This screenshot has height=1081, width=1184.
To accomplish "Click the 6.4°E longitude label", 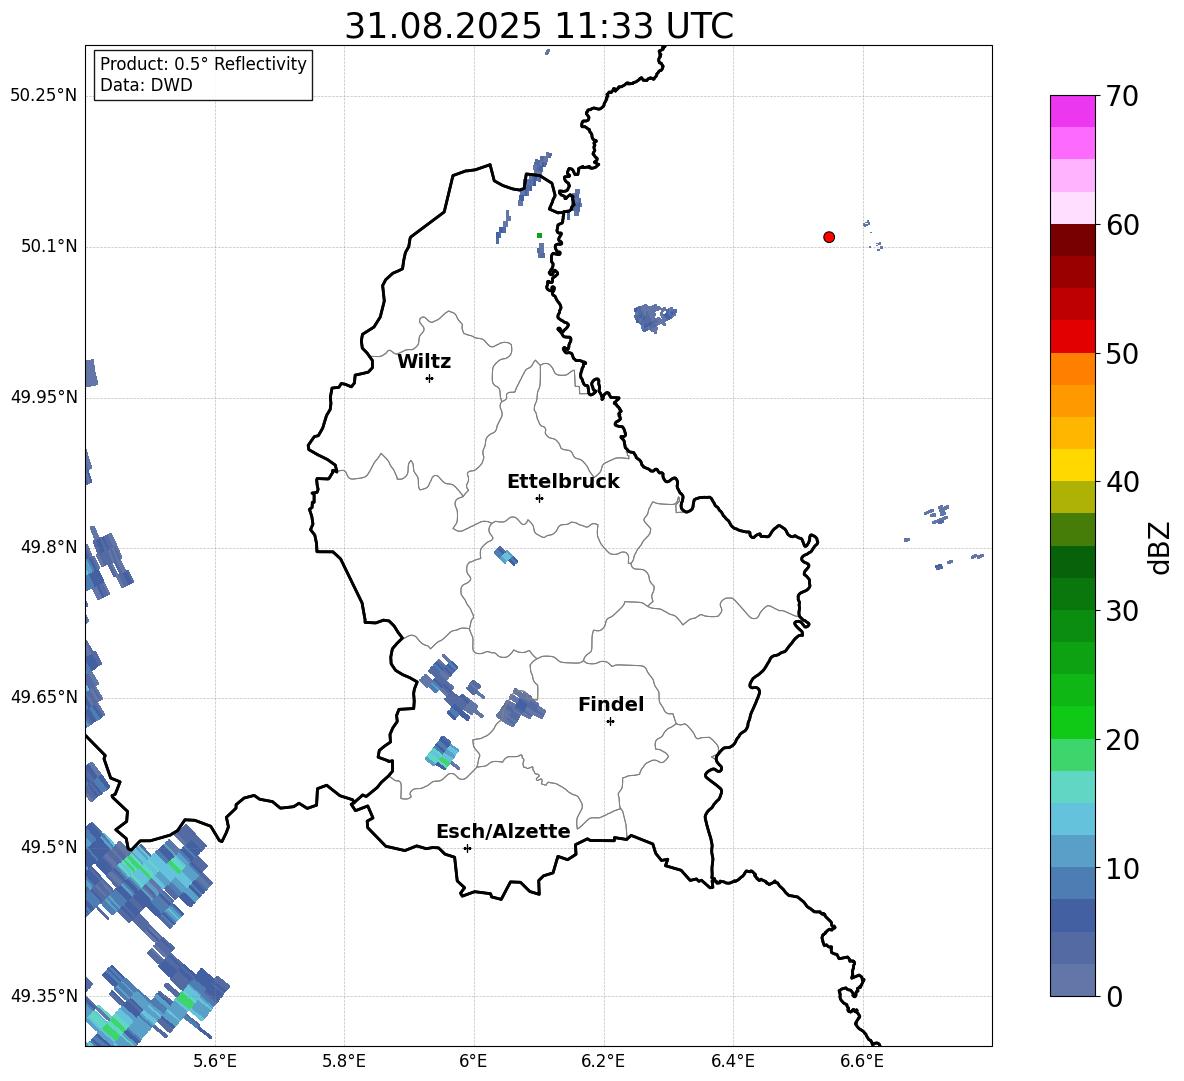I will tap(732, 1061).
